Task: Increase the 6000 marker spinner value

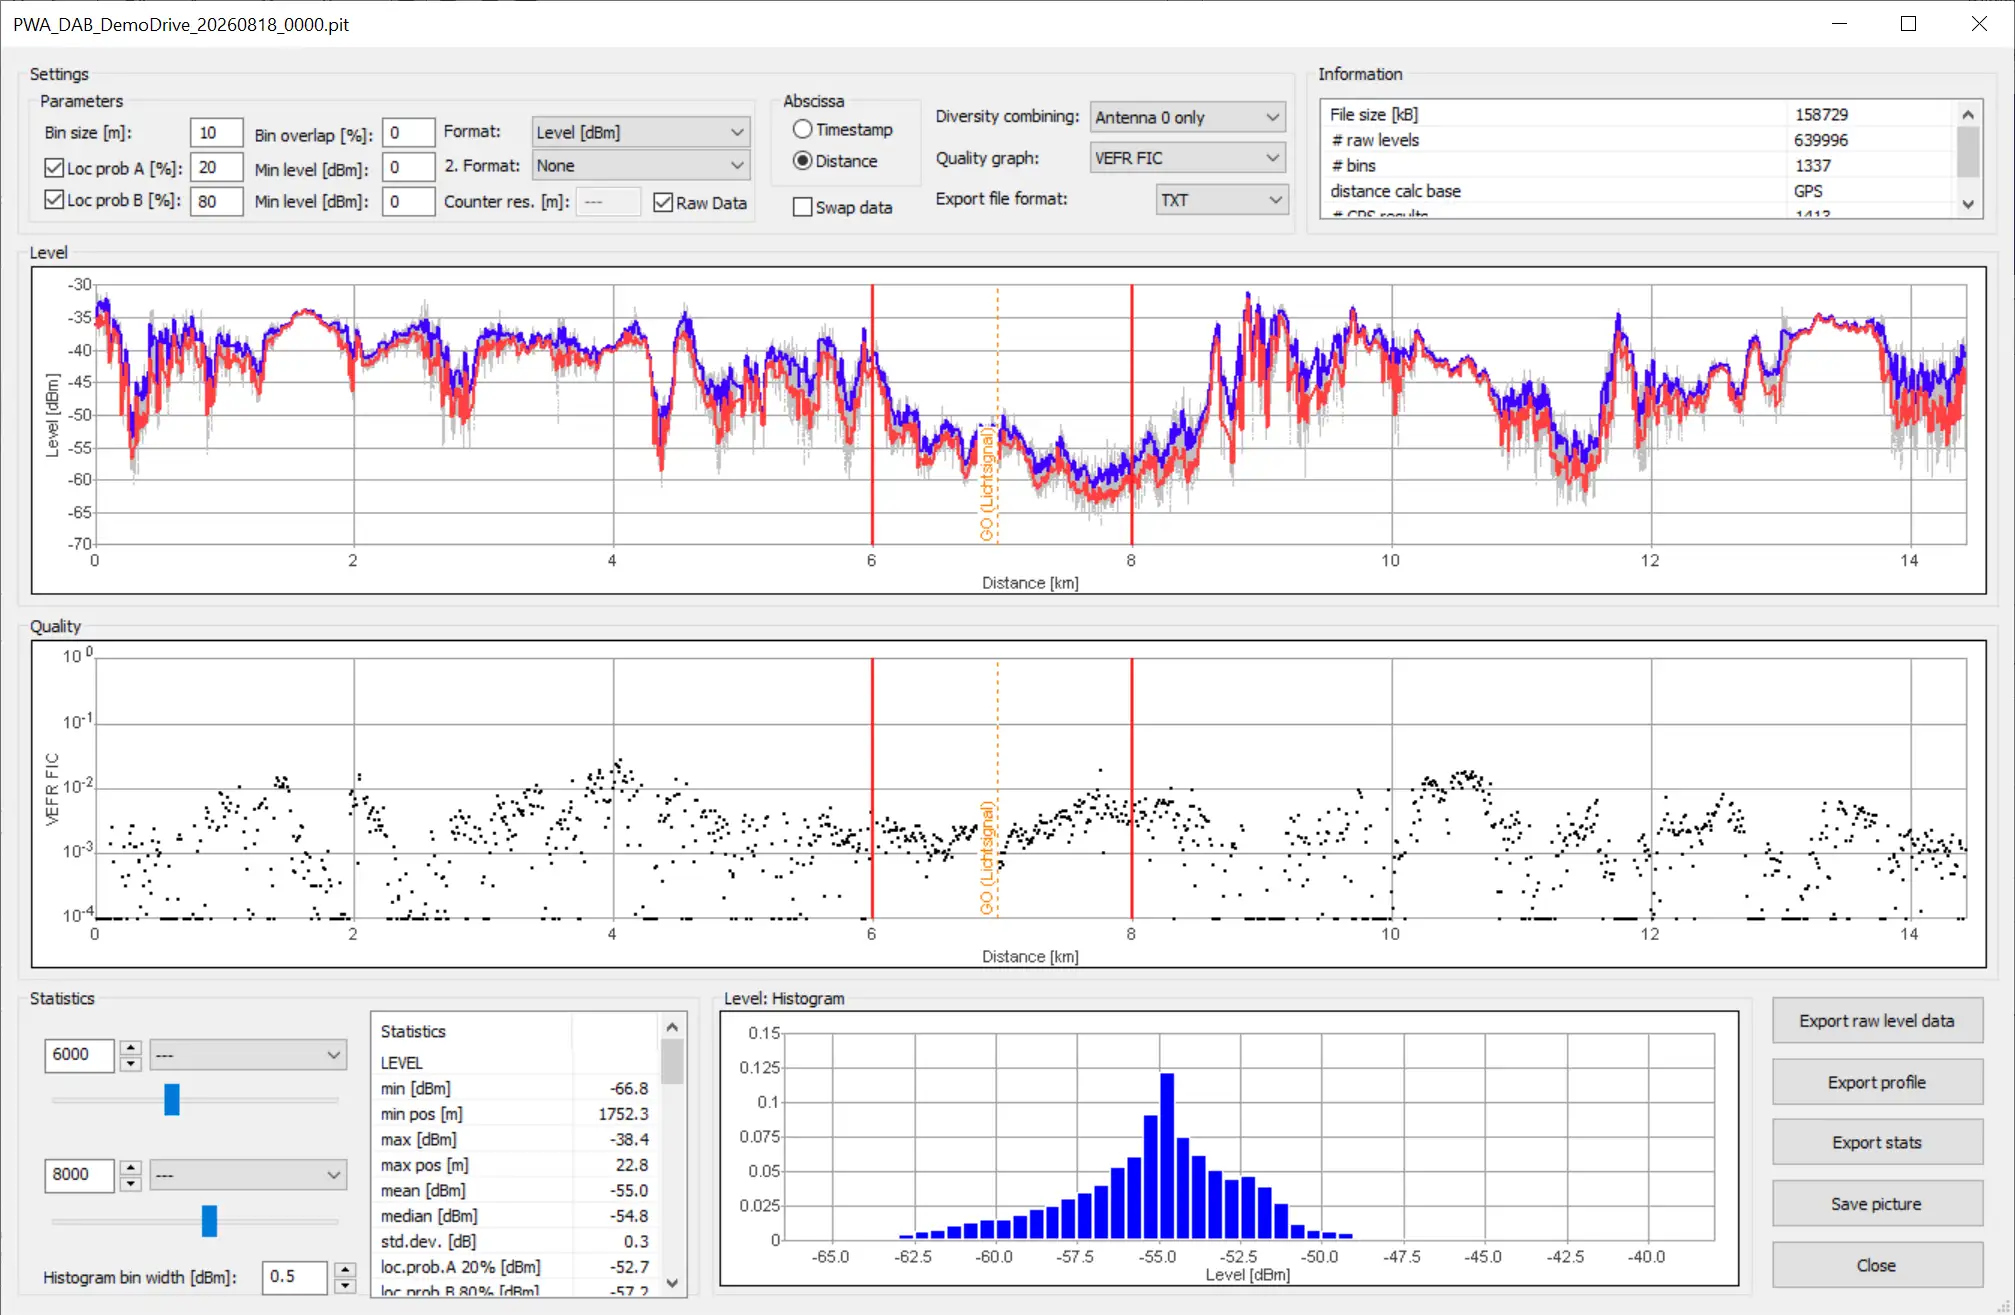Action: tap(130, 1047)
